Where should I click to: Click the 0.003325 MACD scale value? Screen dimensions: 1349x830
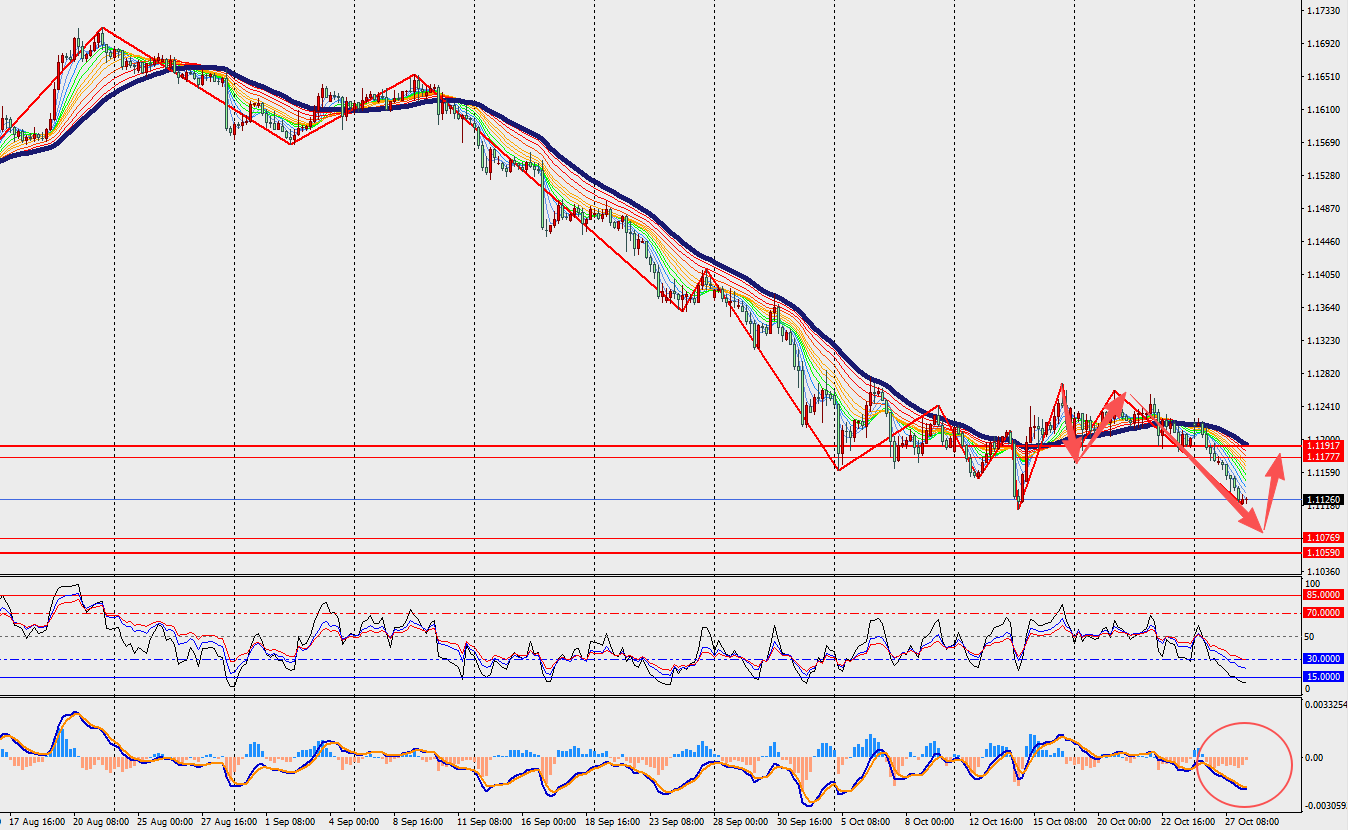1327,705
